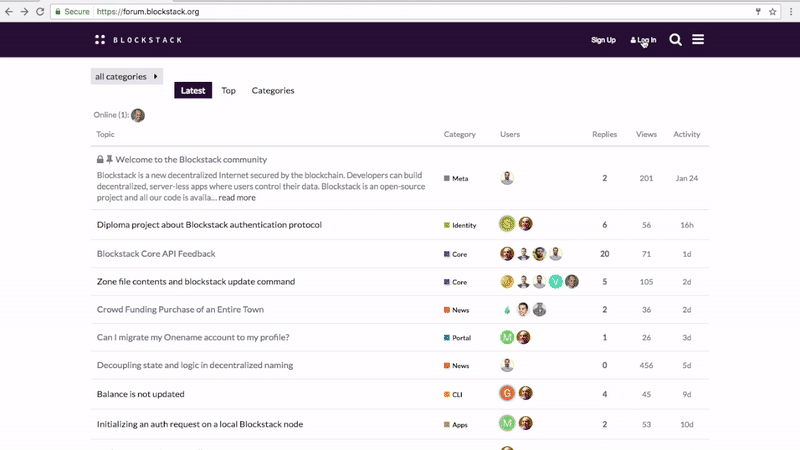The height and width of the screenshot is (450, 800).
Task: Select the Latest tab
Action: [193, 90]
